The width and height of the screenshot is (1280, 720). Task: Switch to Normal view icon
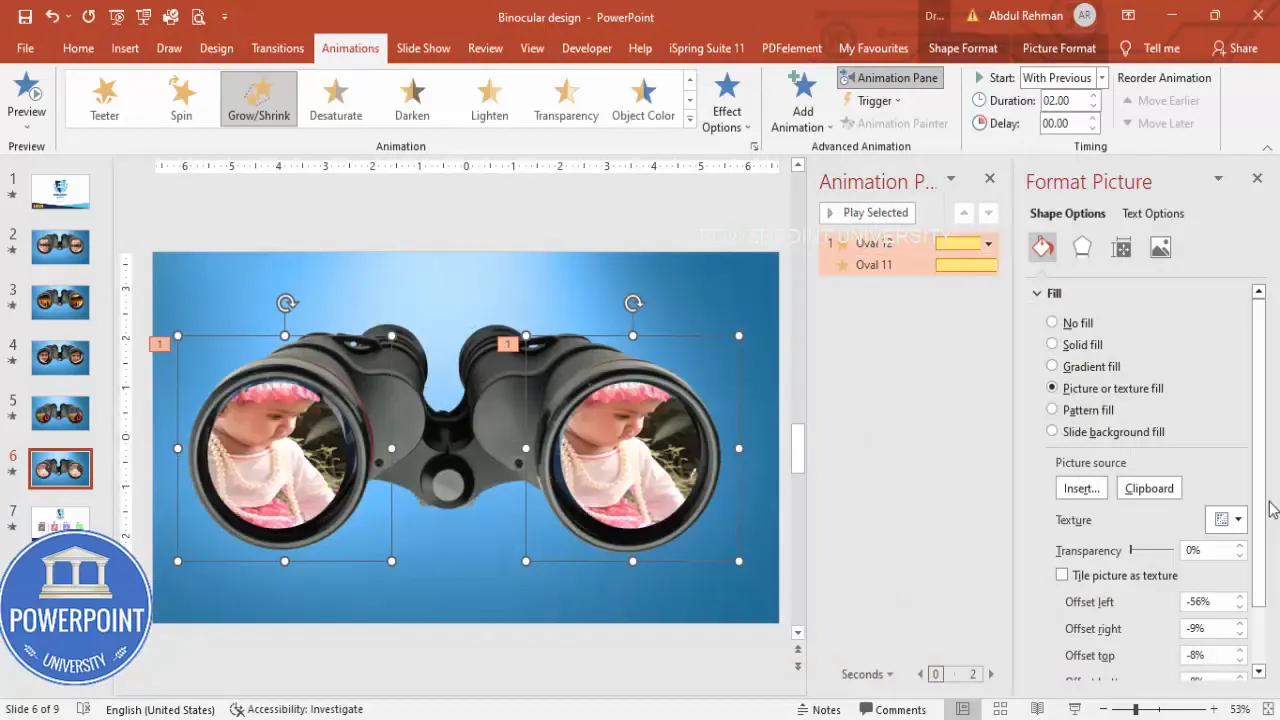pyautogui.click(x=962, y=709)
